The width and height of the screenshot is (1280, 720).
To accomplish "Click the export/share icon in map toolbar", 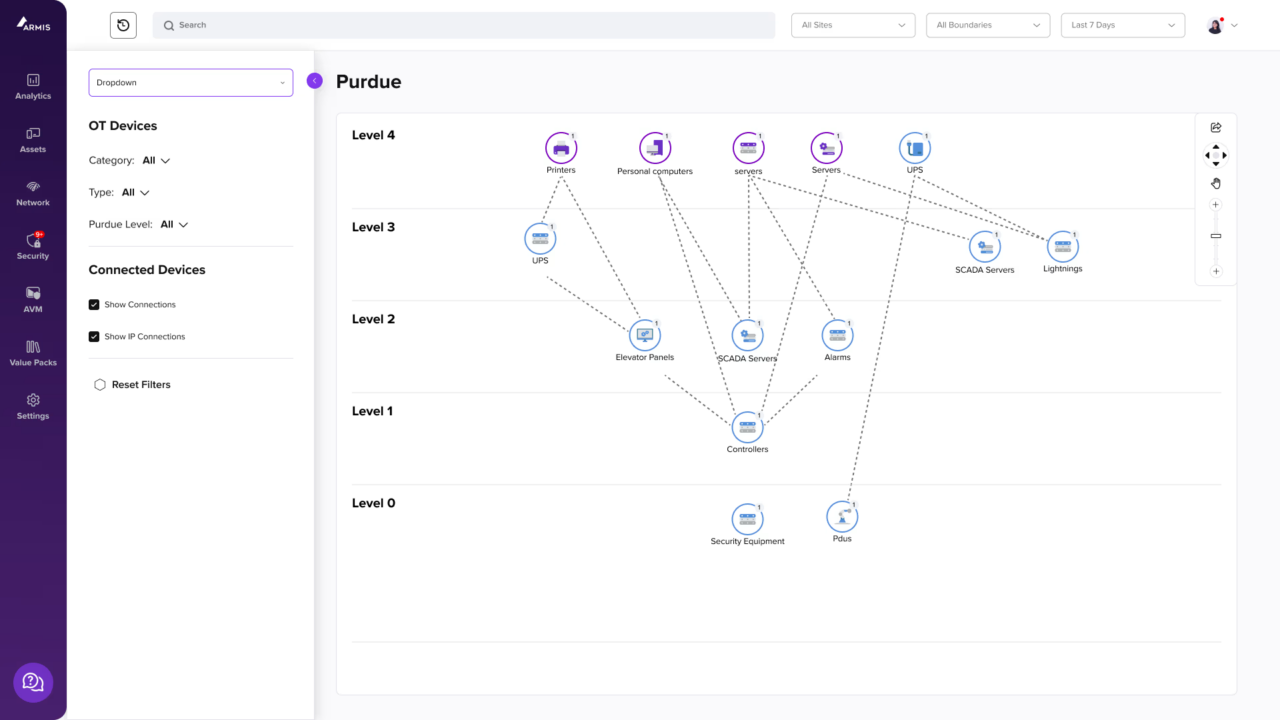I will [1216, 127].
